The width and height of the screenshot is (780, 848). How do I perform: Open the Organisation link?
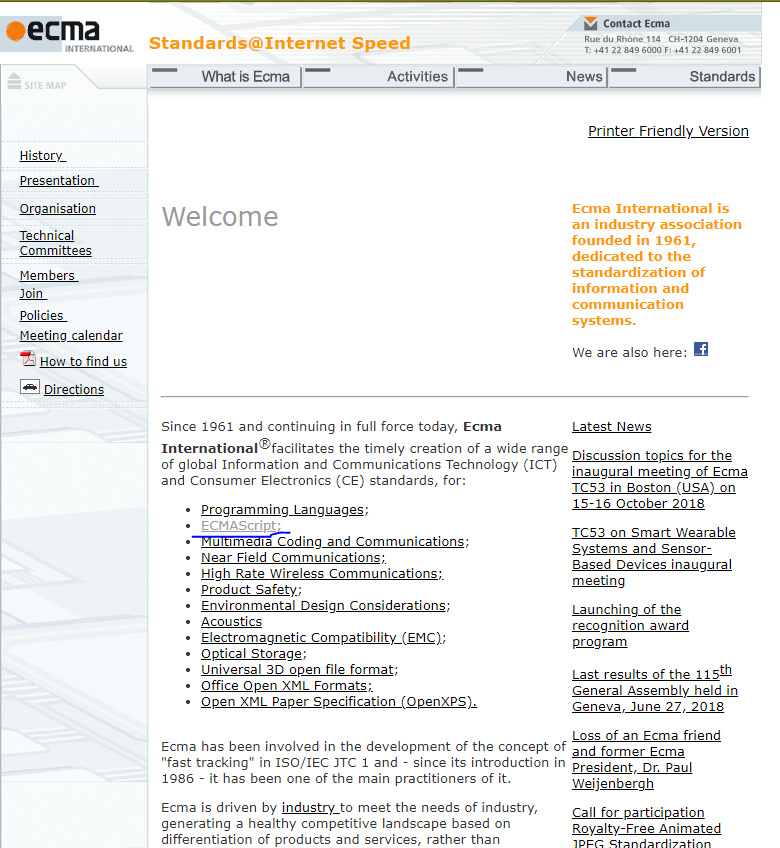pos(58,209)
